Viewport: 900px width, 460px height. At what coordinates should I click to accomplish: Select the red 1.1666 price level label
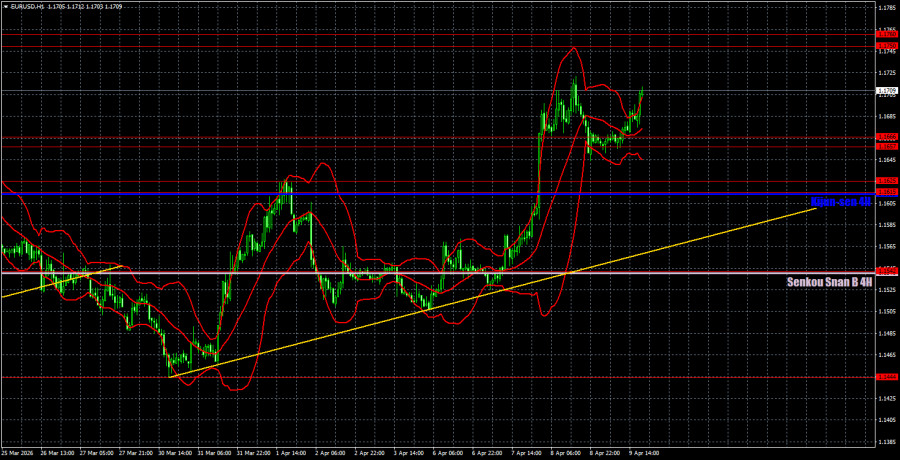tap(887, 137)
